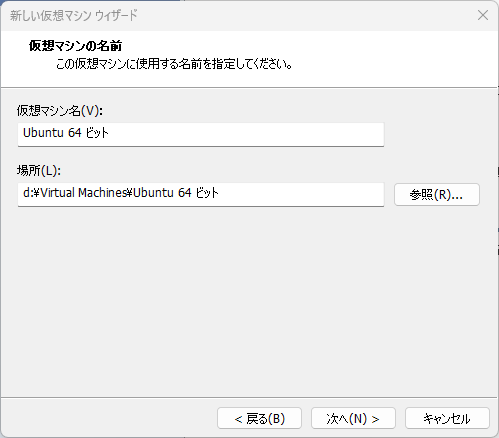The height and width of the screenshot is (438, 499).
Task: Click after 'ビット' at end of location path
Action: pyautogui.click(x=220, y=193)
